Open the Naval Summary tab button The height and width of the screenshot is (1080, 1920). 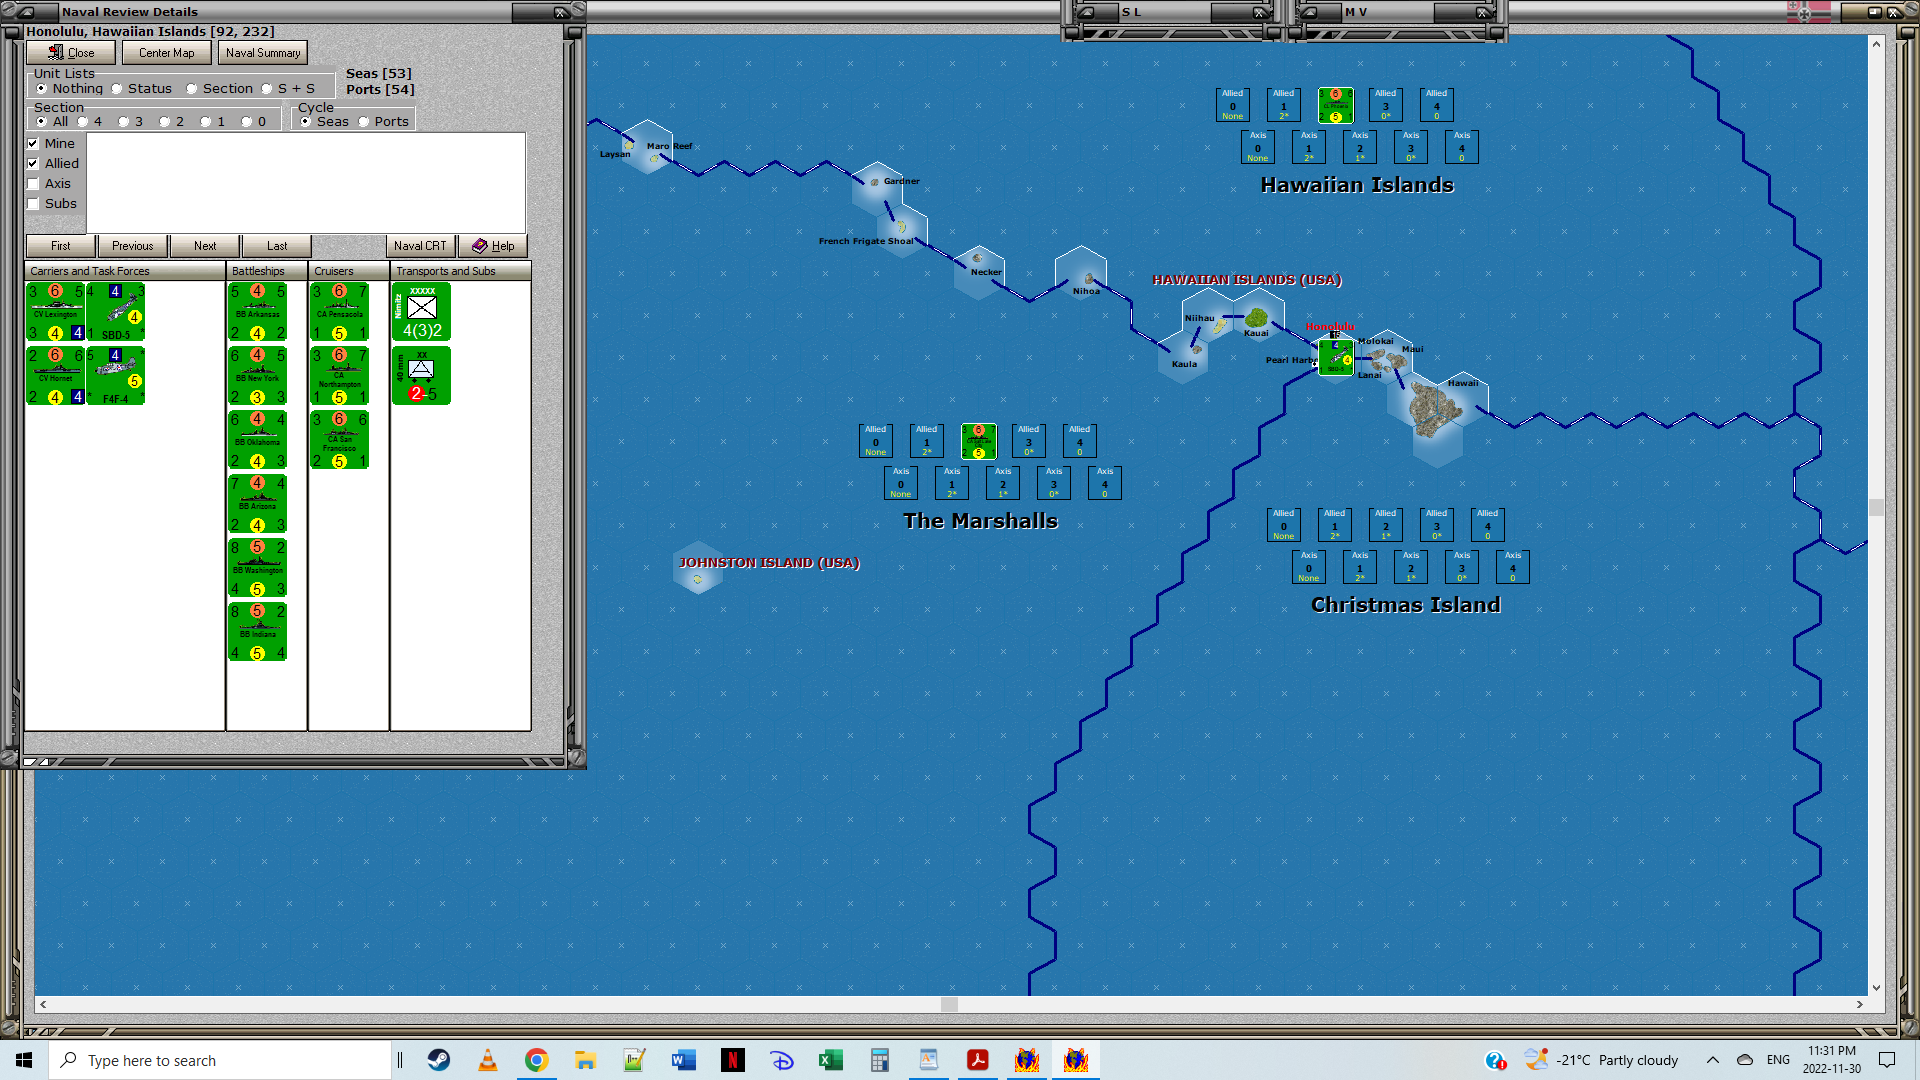262,53
